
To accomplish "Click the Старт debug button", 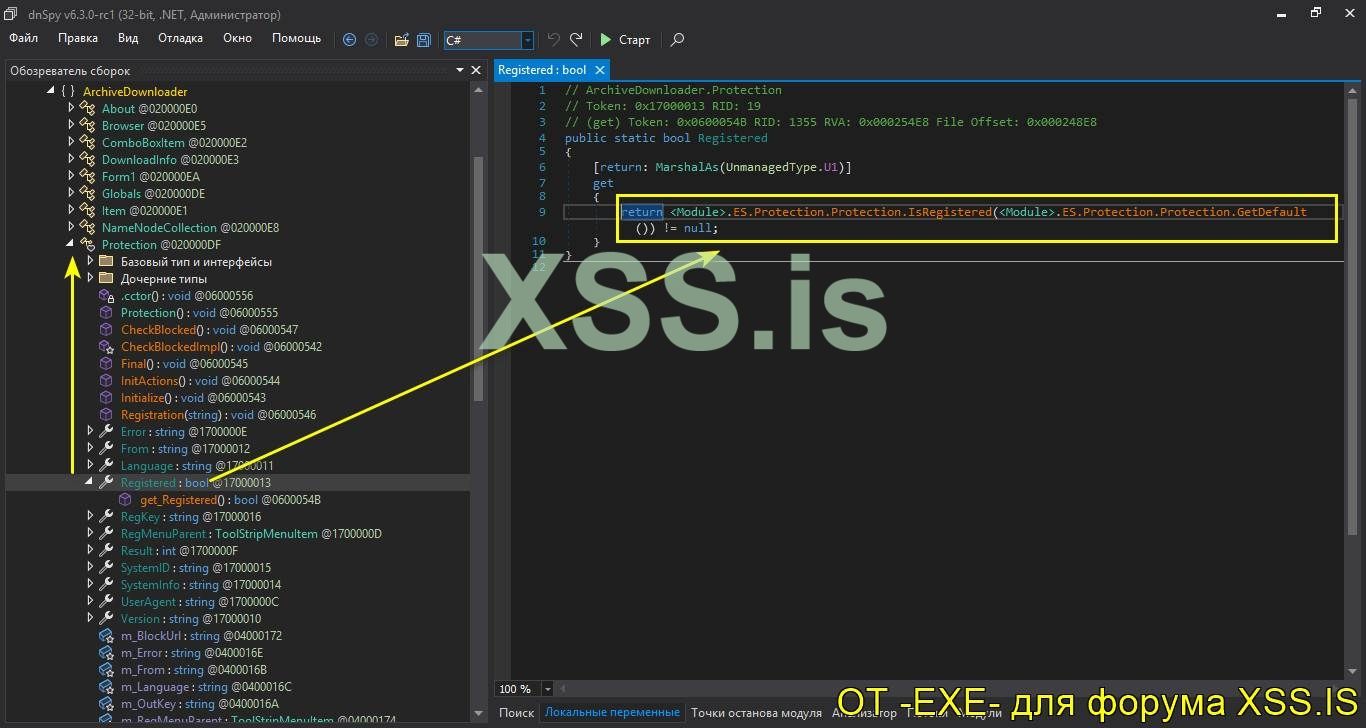I will pyautogui.click(x=625, y=40).
